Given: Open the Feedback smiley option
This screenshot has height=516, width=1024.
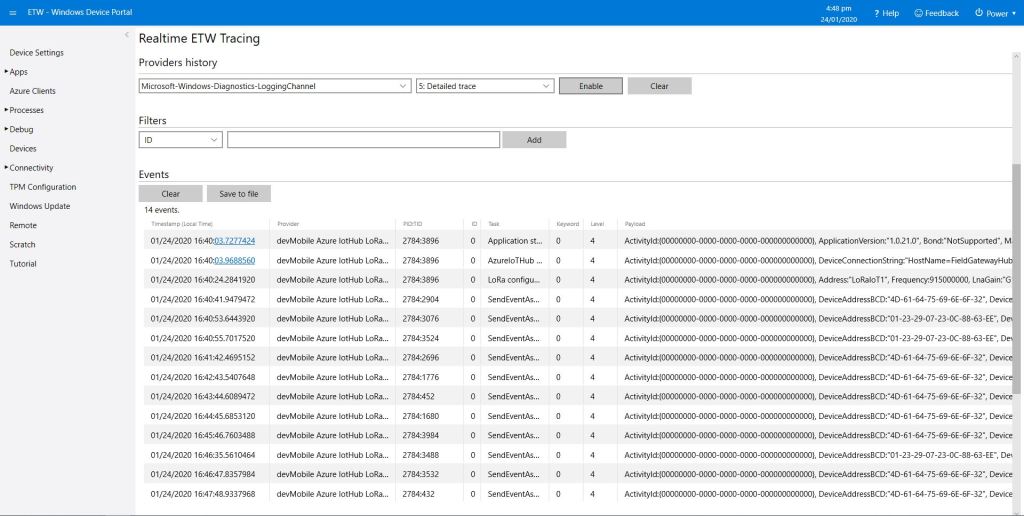Looking at the screenshot, I should pyautogui.click(x=935, y=13).
